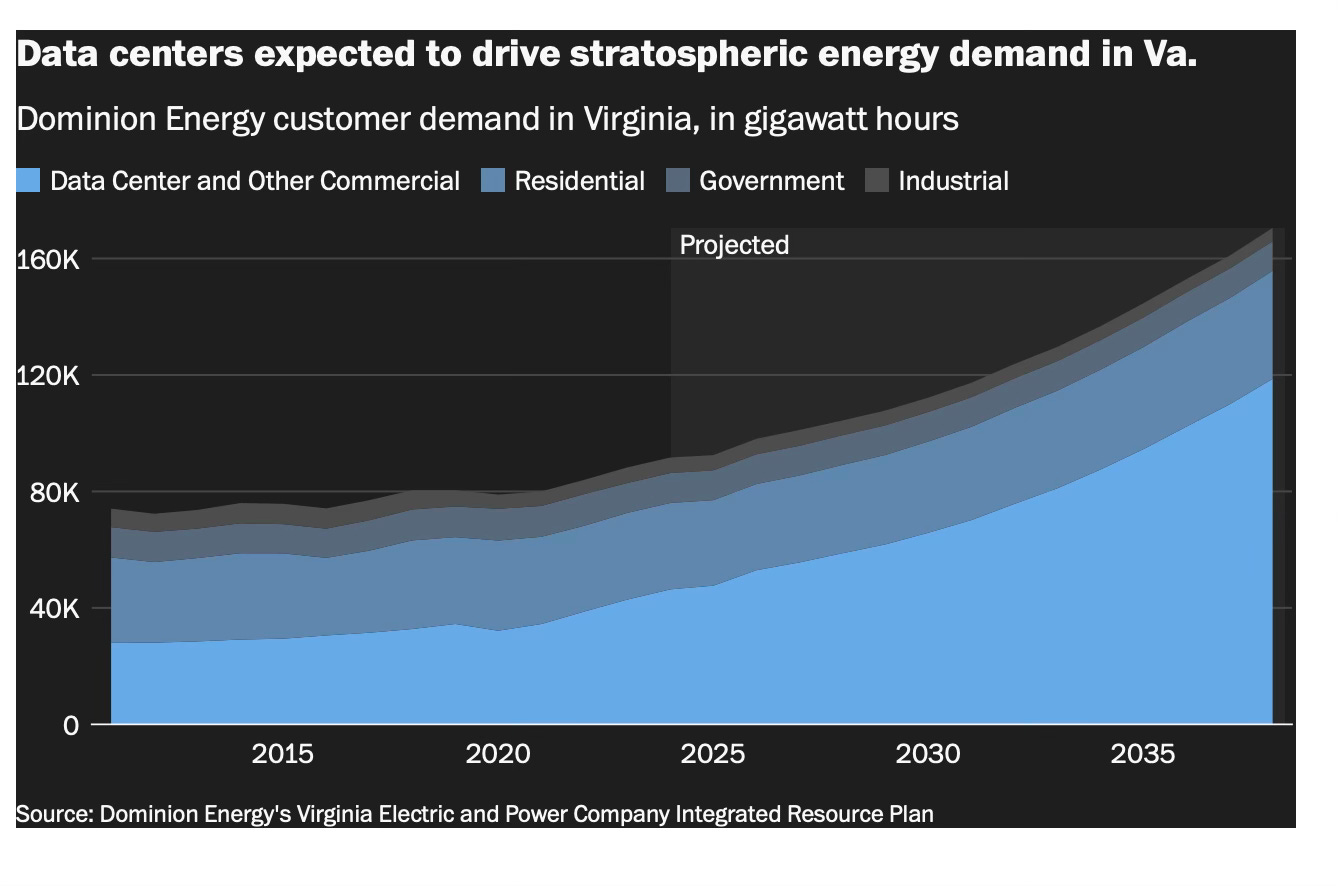Click the Government legend color swatch
Viewport: 1338px width, 886px height.
(x=677, y=181)
